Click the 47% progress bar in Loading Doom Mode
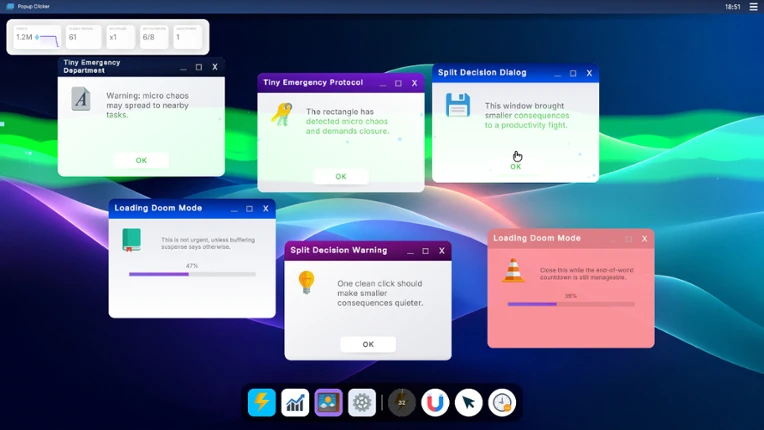764x430 pixels. [x=192, y=274]
